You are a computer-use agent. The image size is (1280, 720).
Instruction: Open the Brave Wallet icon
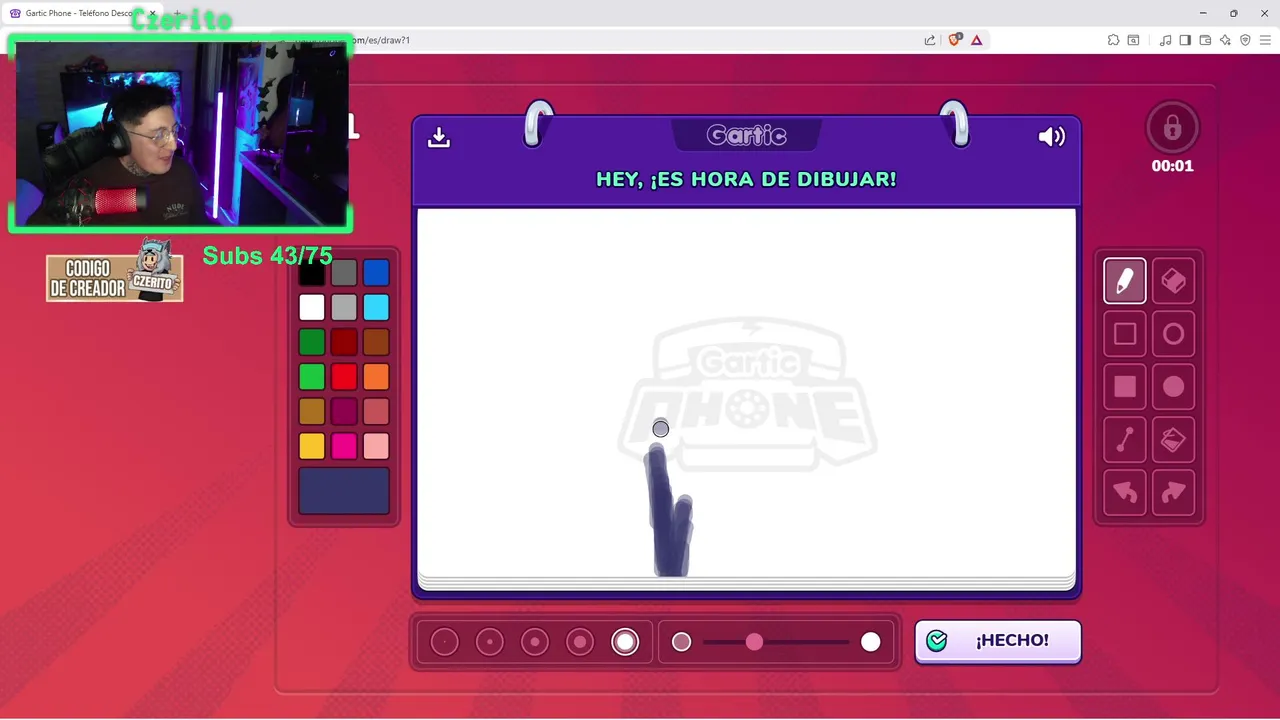click(x=1205, y=40)
